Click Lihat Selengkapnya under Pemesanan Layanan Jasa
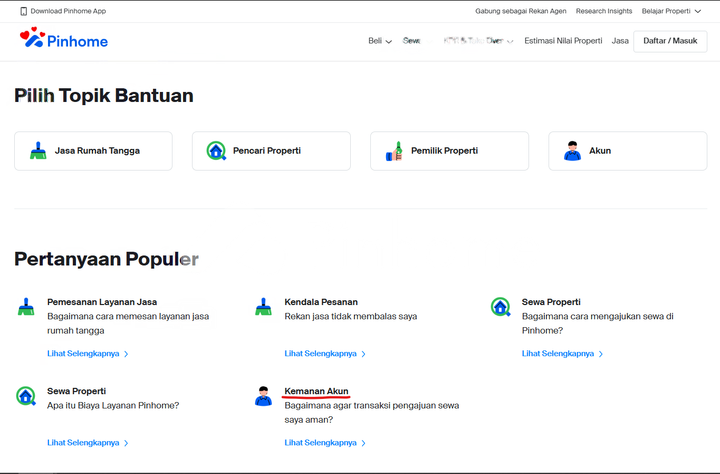The image size is (720, 474). (x=87, y=354)
